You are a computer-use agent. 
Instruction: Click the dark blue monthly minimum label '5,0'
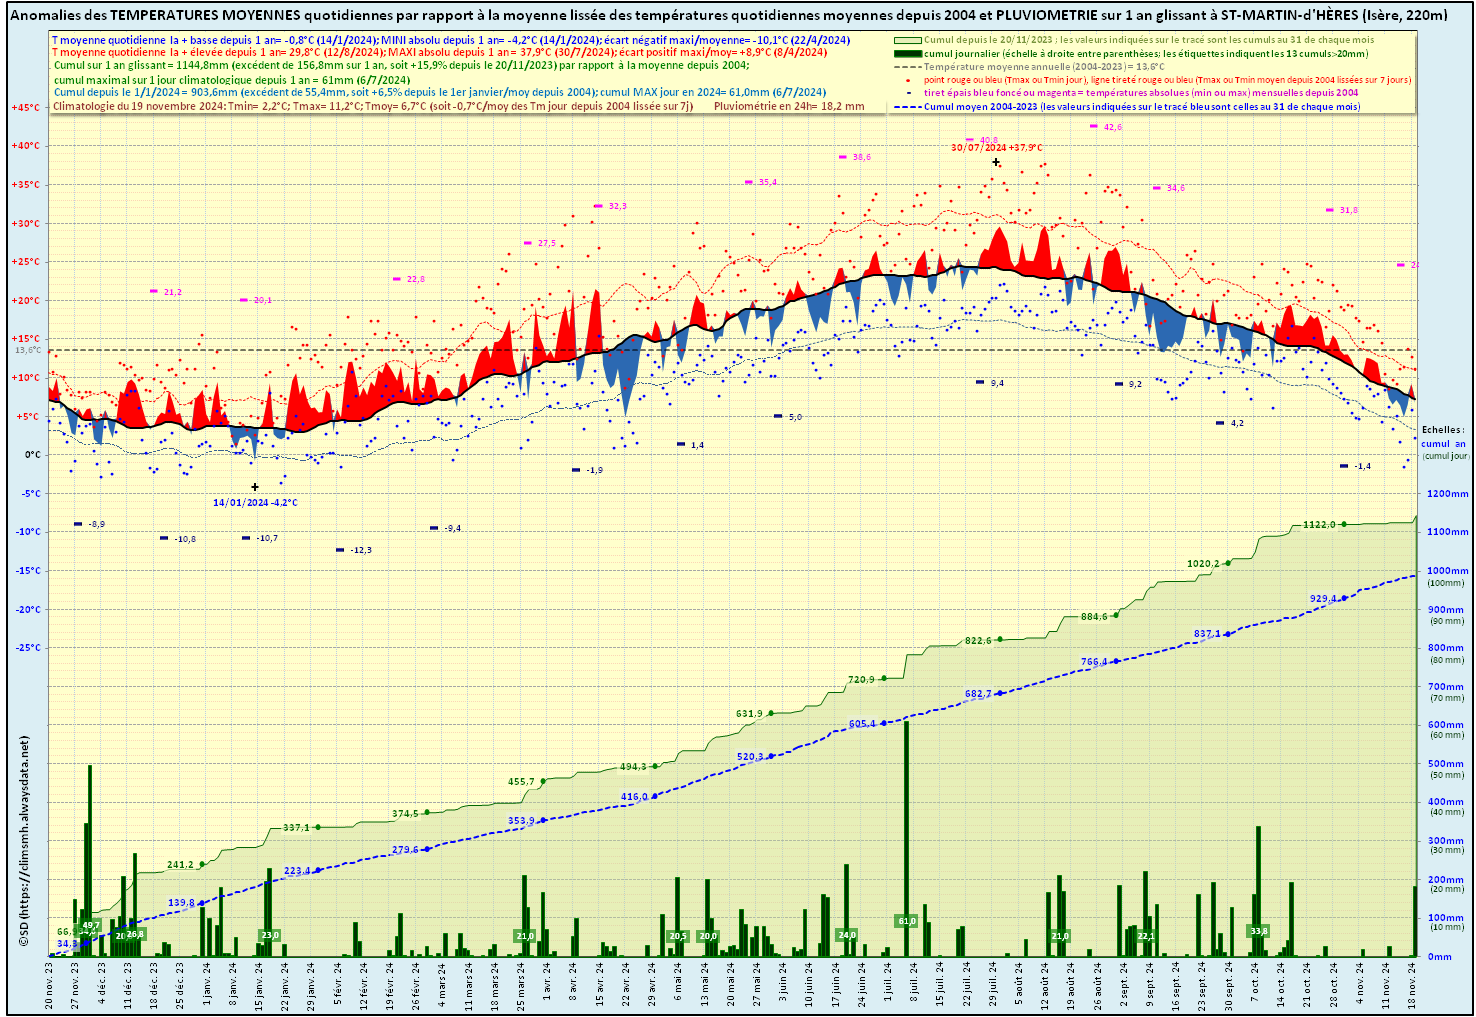[795, 416]
